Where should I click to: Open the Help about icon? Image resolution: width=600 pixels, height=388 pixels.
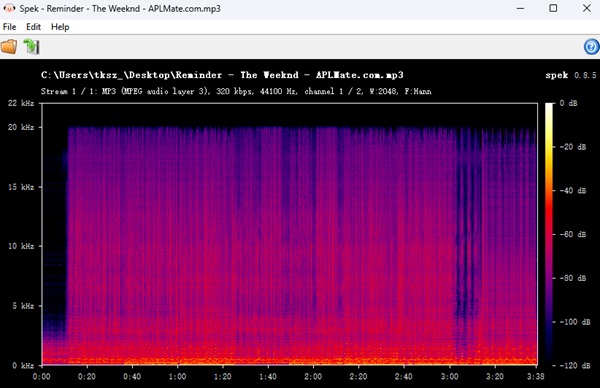coord(591,47)
